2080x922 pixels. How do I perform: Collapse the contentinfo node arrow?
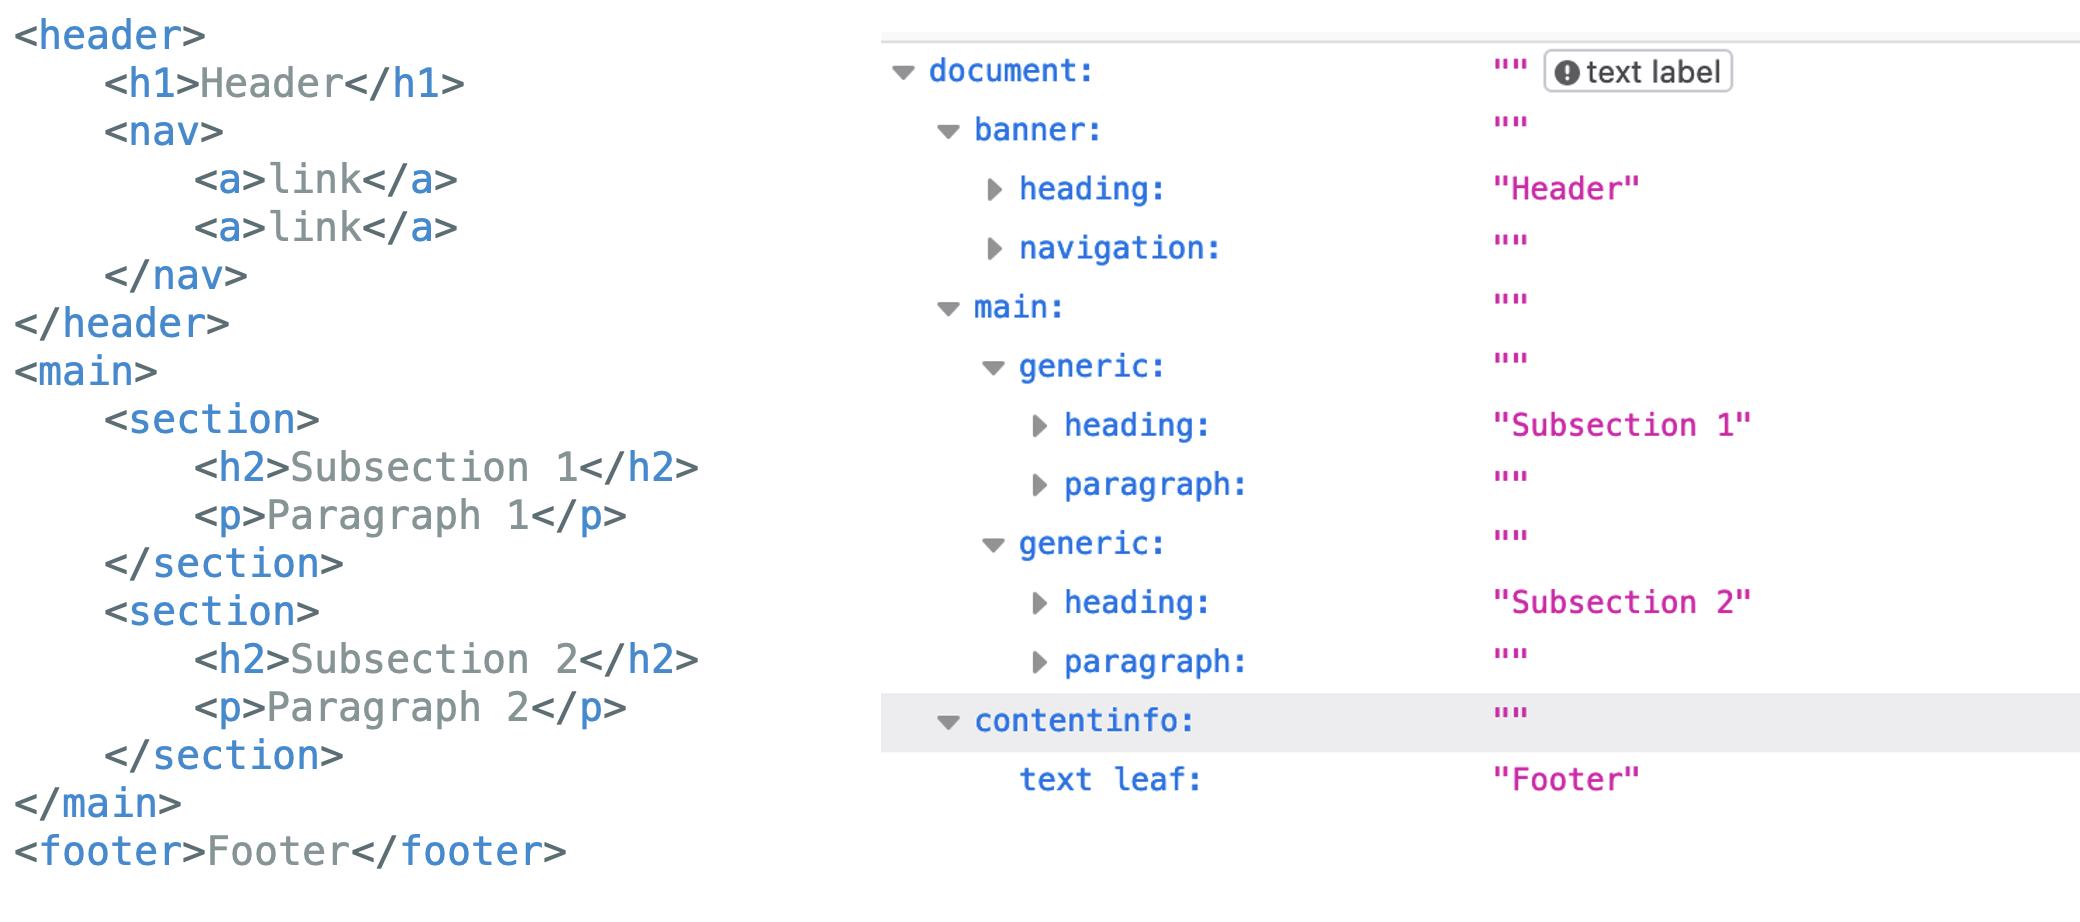(948, 721)
